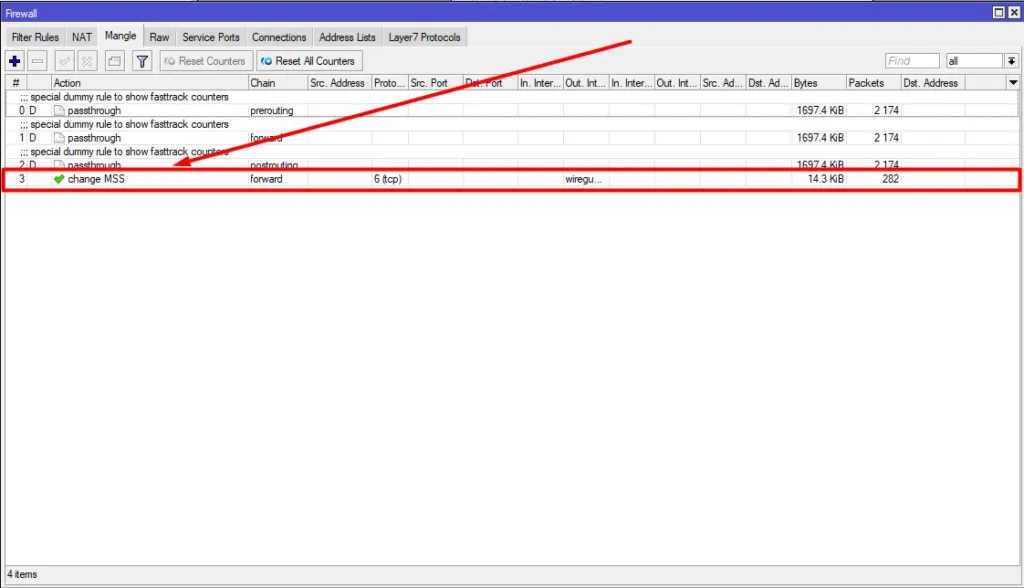Click the checkmark enable rule icon

click(x=65, y=61)
